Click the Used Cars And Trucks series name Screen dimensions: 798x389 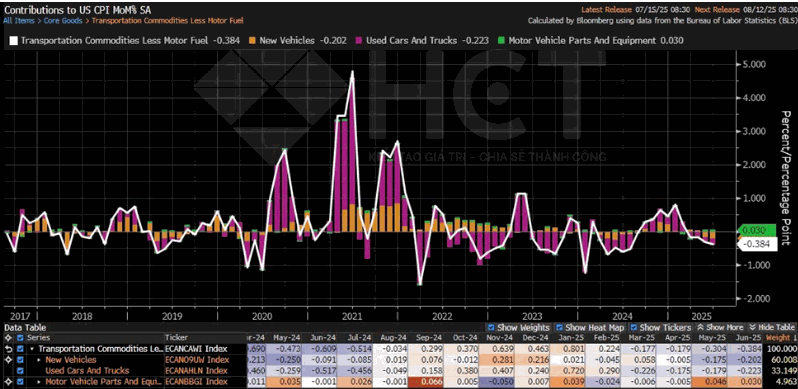(x=87, y=370)
